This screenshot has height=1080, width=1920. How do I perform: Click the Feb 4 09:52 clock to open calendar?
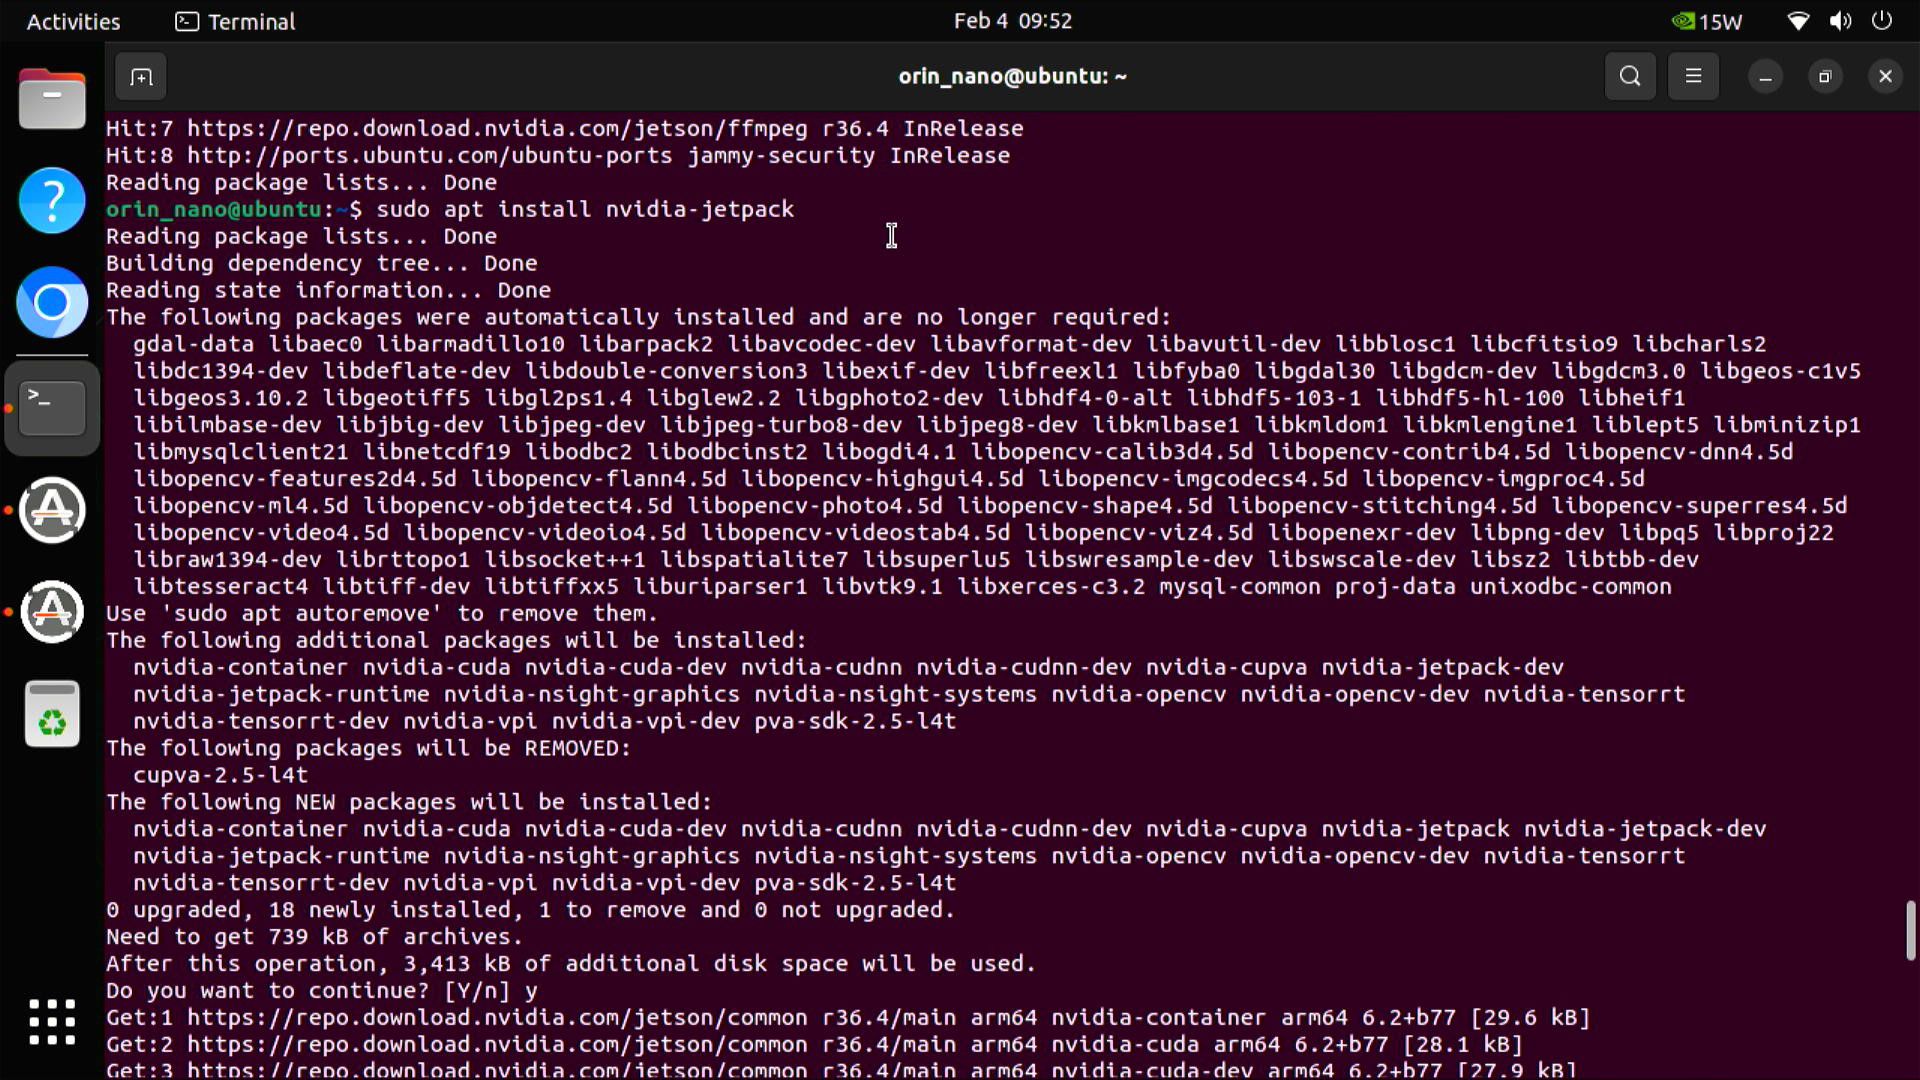click(1013, 20)
